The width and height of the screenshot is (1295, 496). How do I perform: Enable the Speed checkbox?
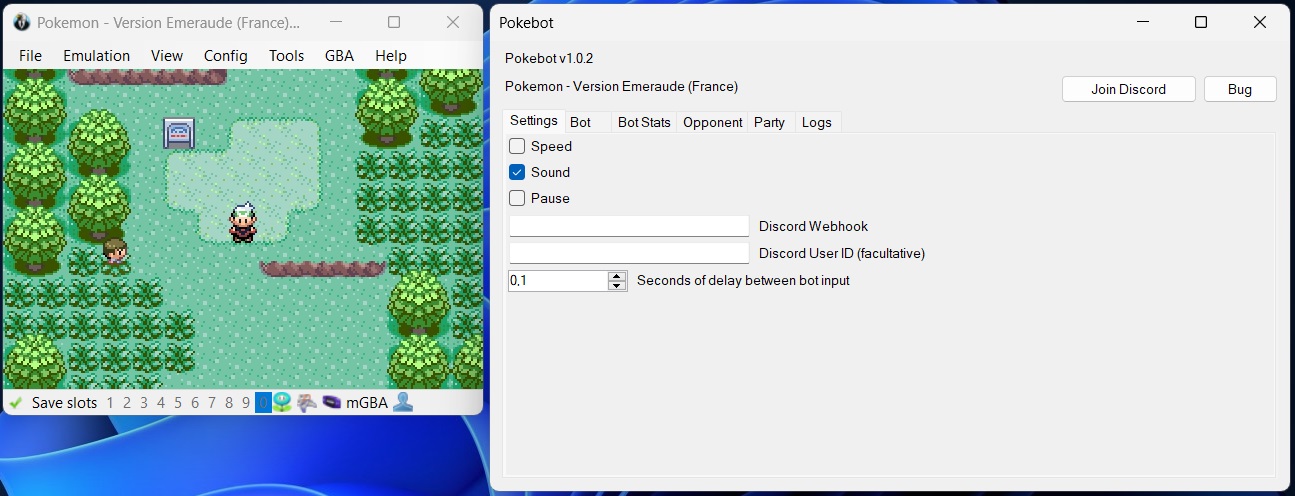517,146
